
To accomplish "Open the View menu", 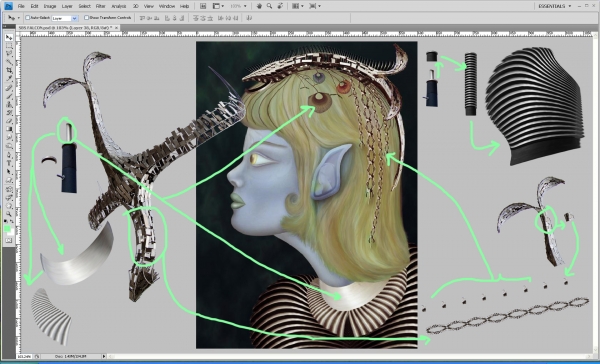I will [x=148, y=6].
